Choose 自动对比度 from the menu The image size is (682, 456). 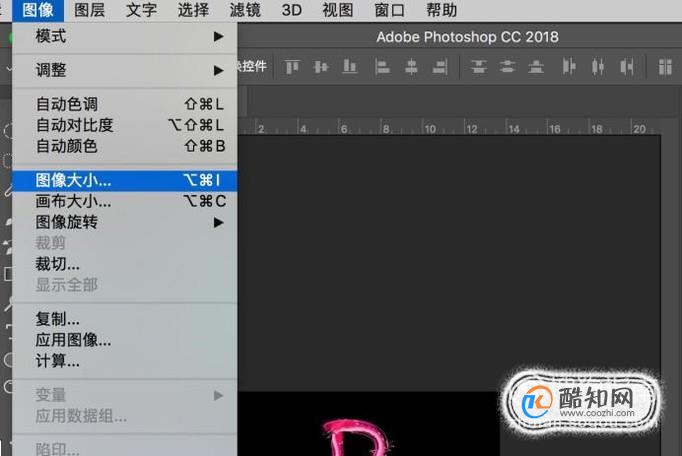click(124, 125)
